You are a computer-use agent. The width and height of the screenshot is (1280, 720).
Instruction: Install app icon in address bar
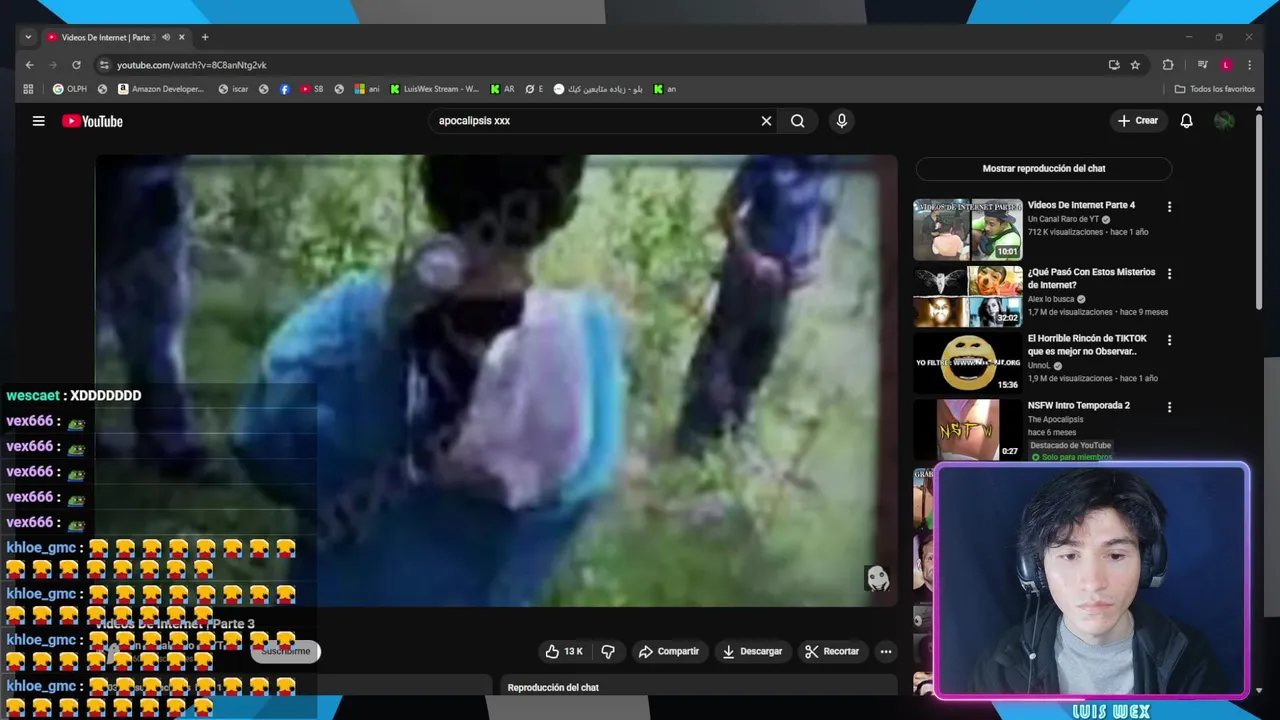coord(1114,65)
